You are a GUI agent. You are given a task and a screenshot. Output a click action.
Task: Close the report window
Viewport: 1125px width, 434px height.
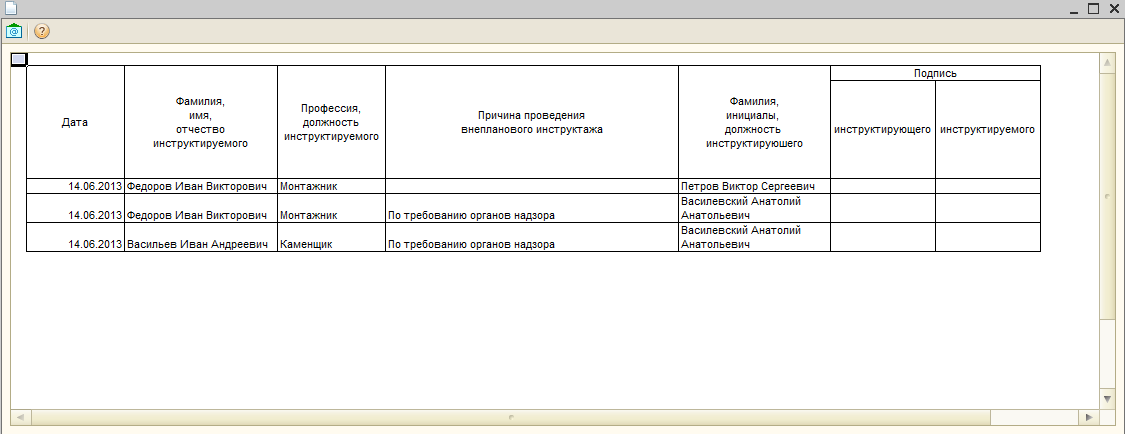(1112, 9)
